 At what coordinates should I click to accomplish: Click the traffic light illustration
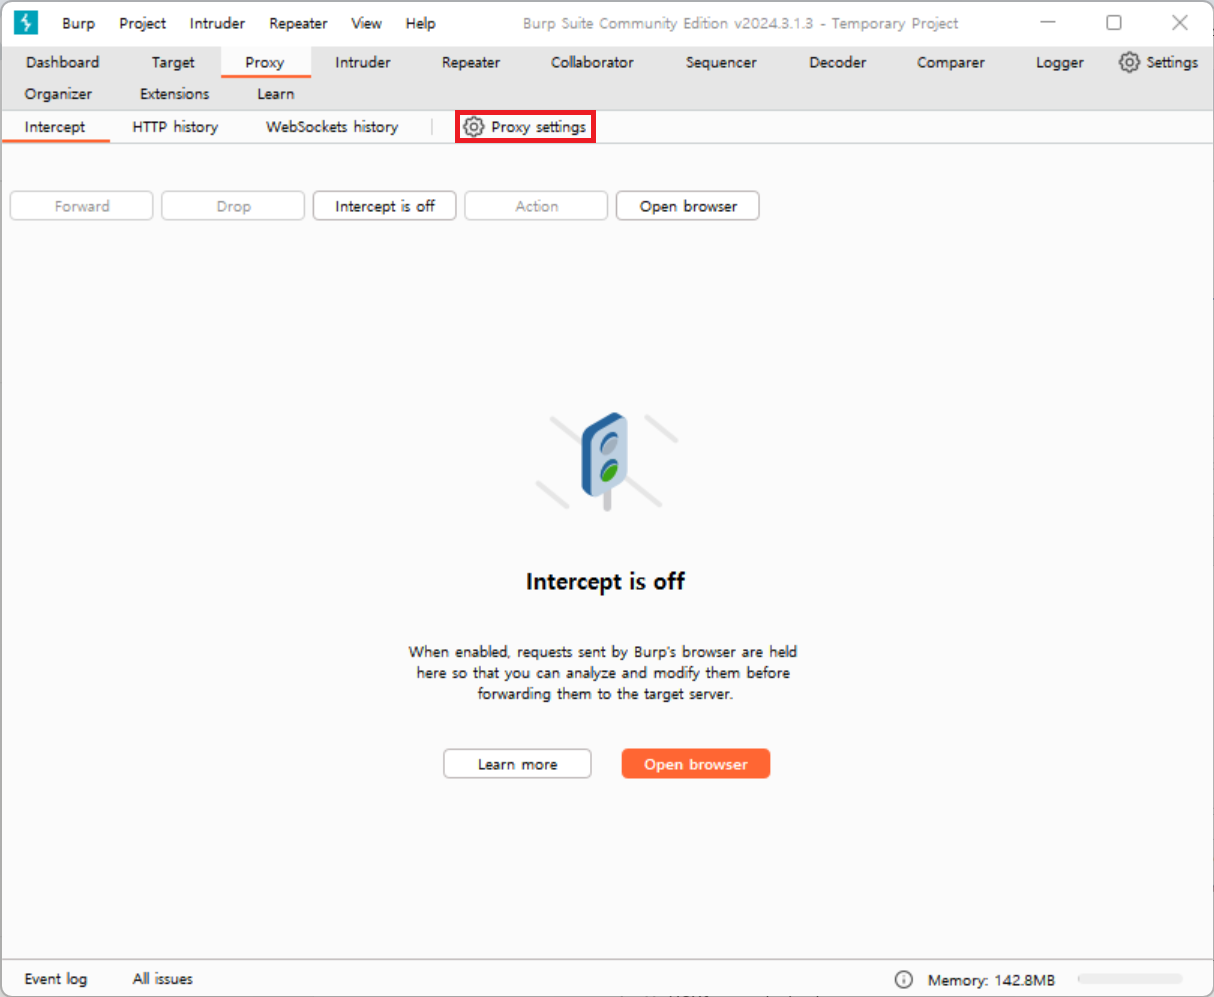[606, 461]
